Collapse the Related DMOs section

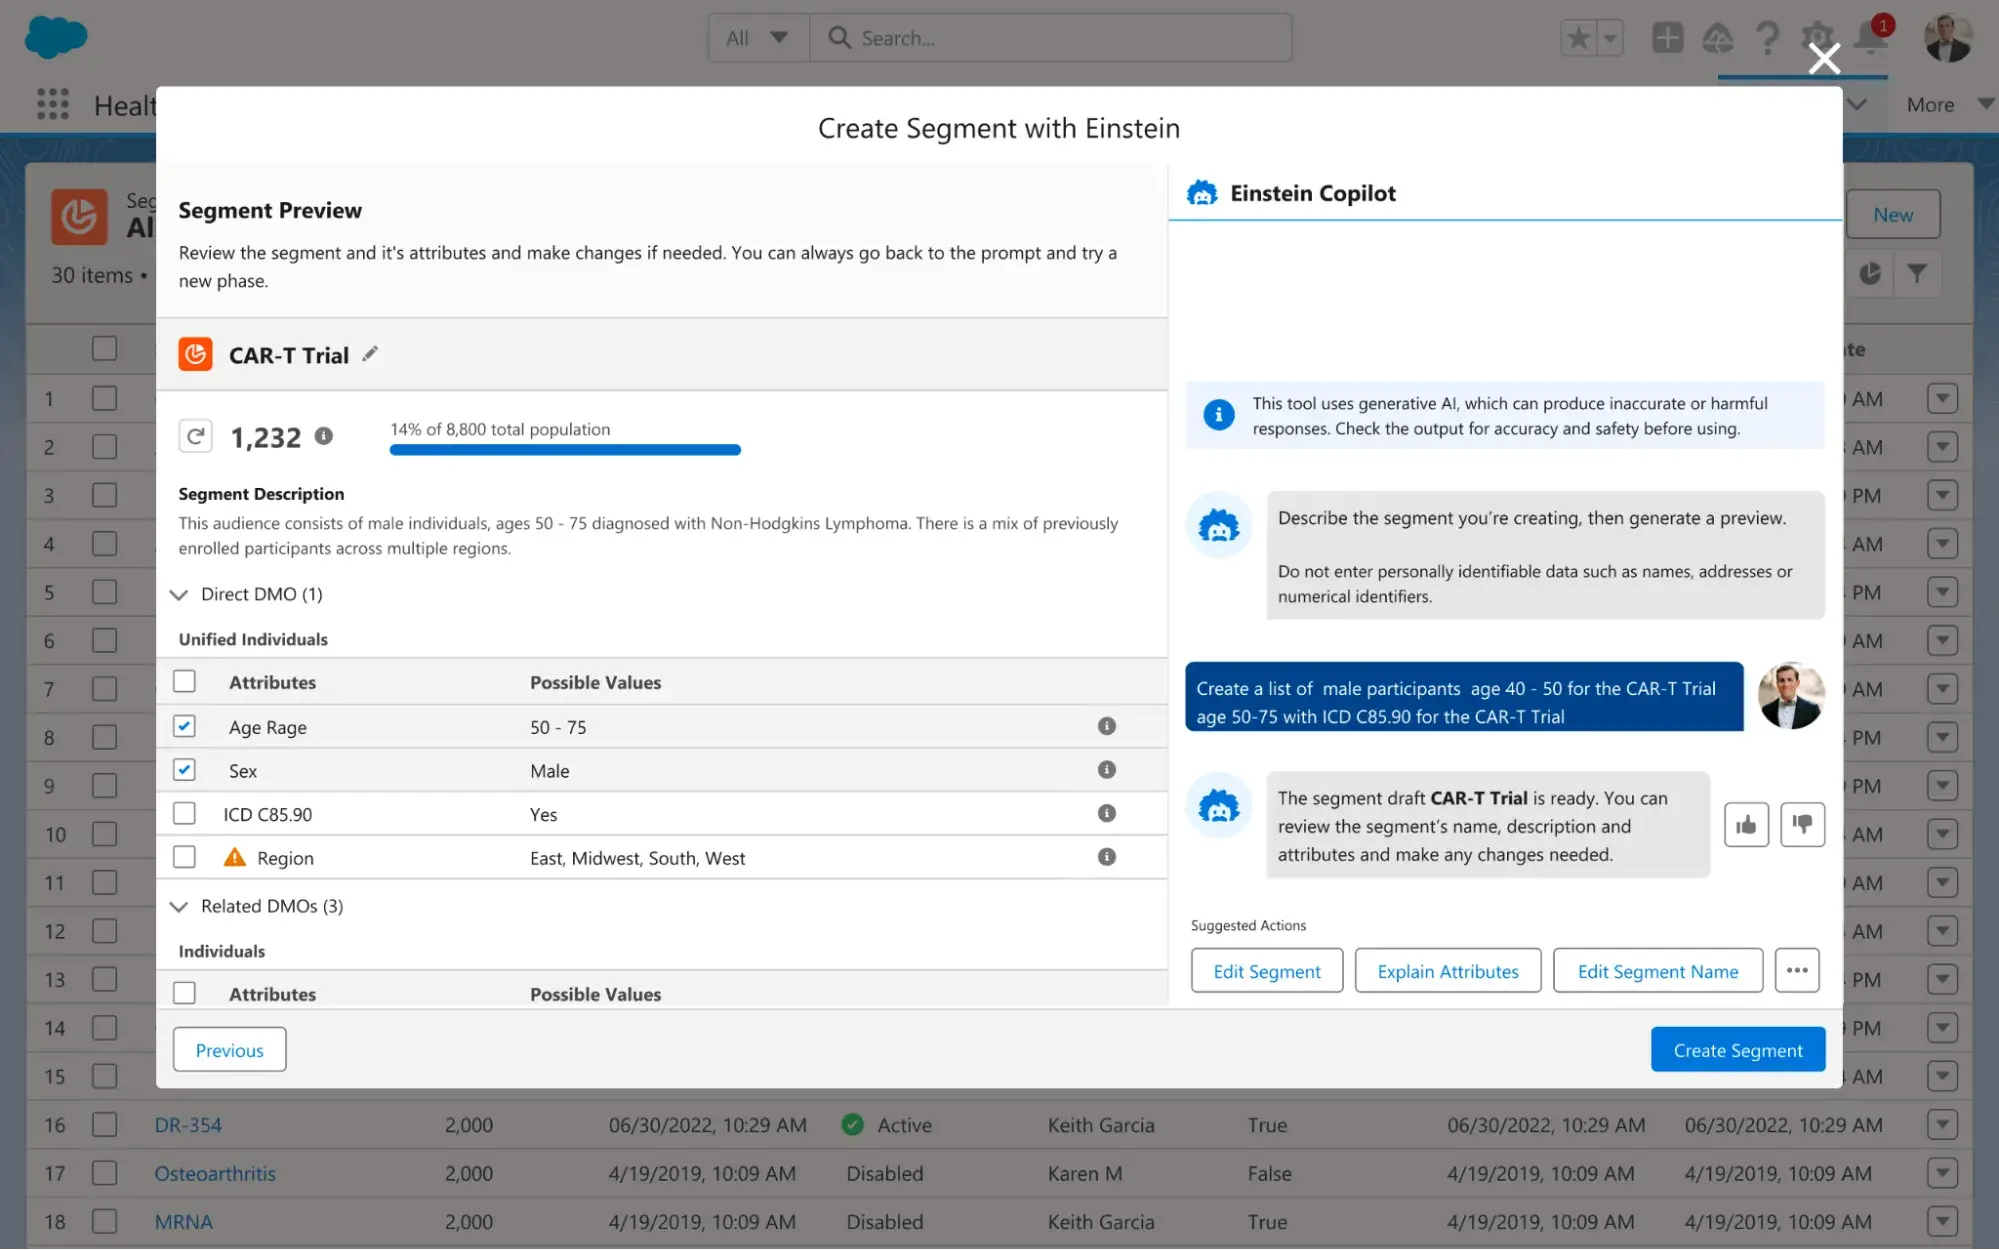(179, 906)
